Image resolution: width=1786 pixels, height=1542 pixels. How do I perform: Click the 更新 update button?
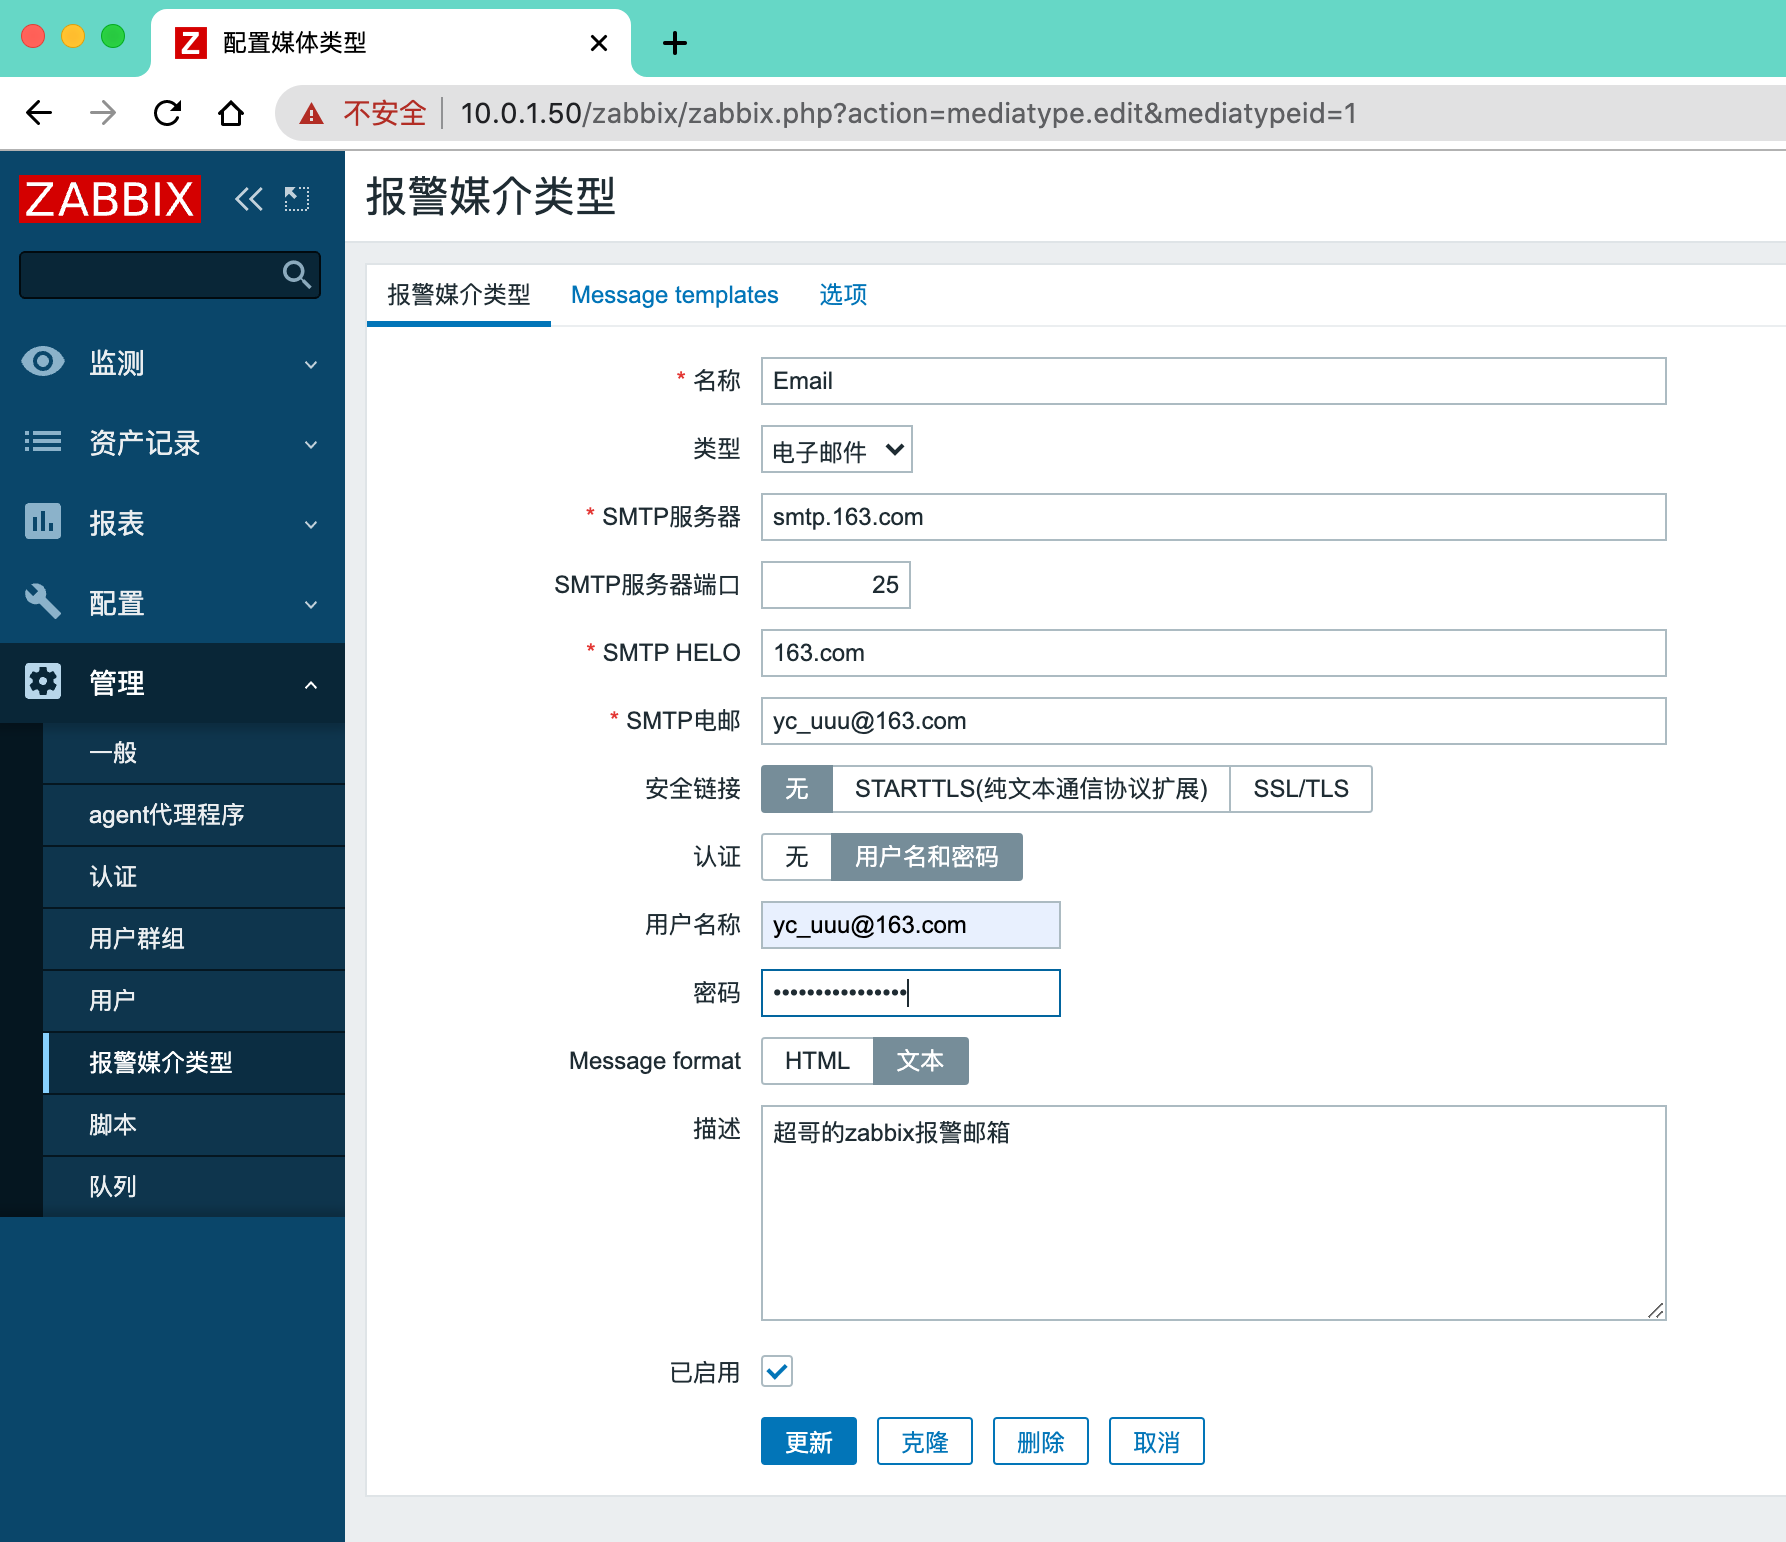click(808, 1441)
